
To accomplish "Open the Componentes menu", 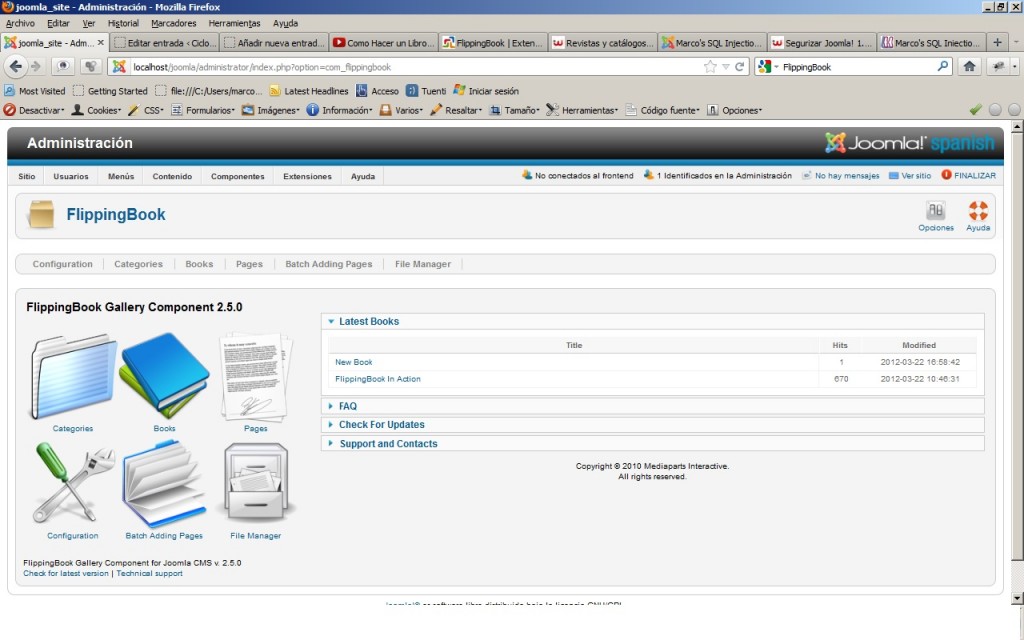I will point(237,176).
